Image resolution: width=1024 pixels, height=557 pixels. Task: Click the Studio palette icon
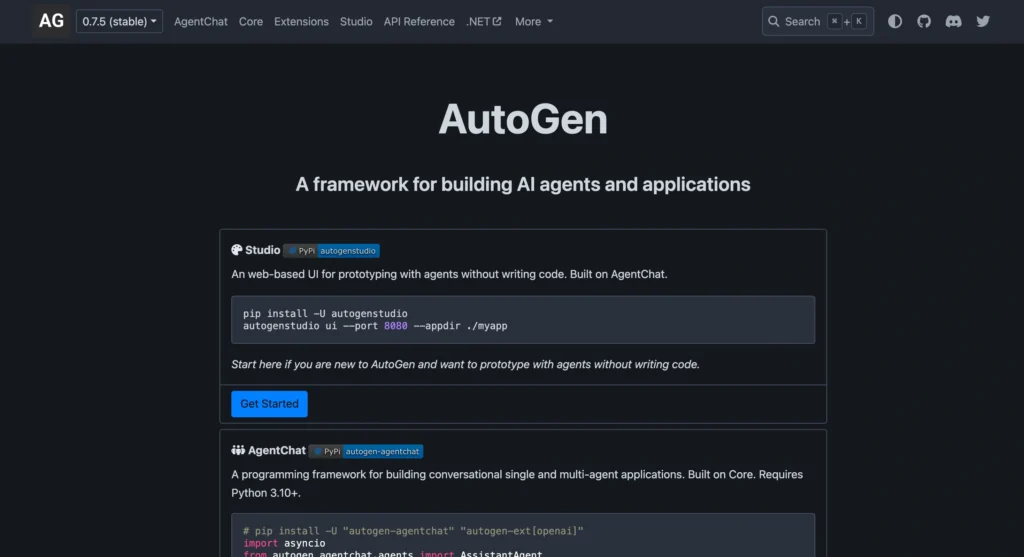pyautogui.click(x=236, y=250)
